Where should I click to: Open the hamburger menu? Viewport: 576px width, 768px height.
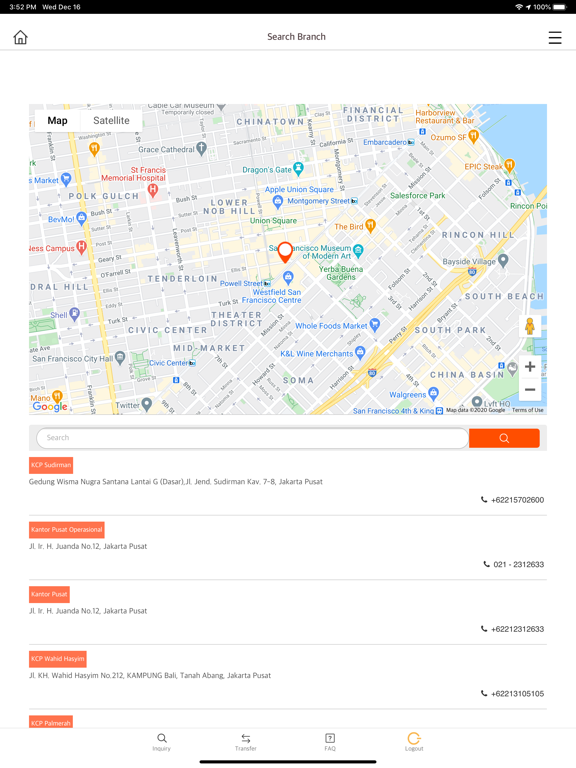555,38
